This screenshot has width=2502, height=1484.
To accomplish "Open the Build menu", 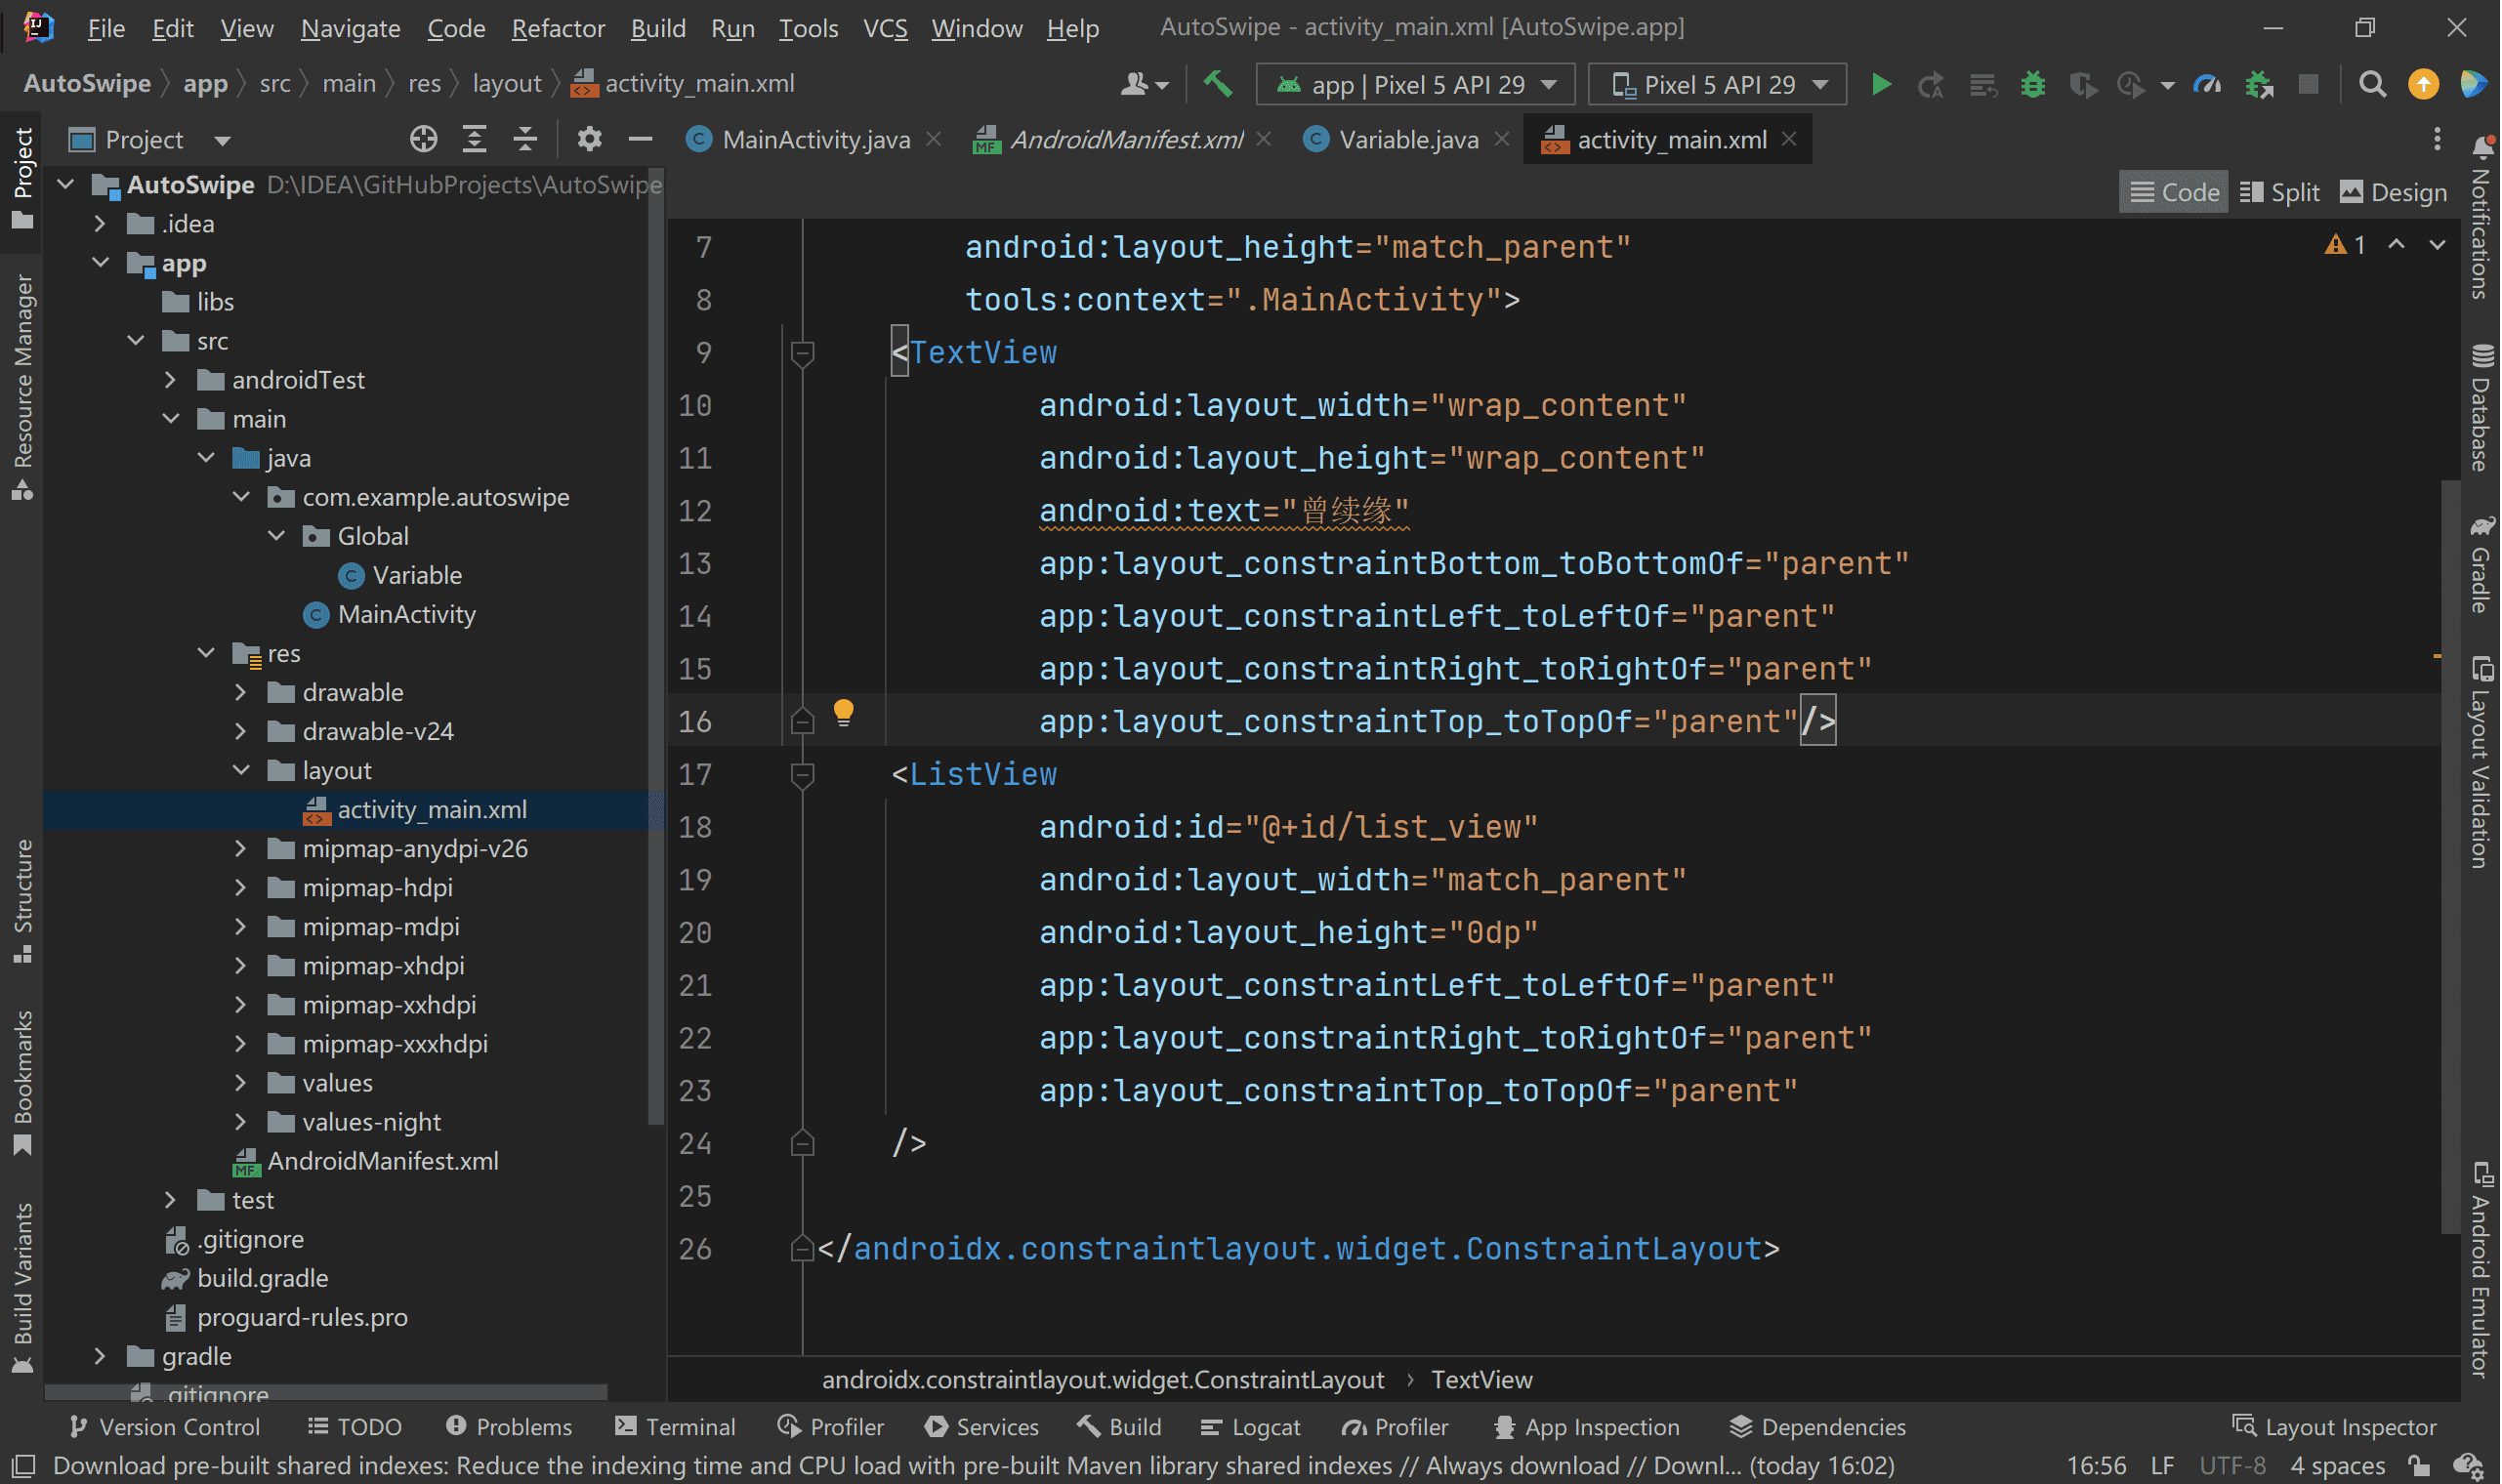I will click(658, 29).
